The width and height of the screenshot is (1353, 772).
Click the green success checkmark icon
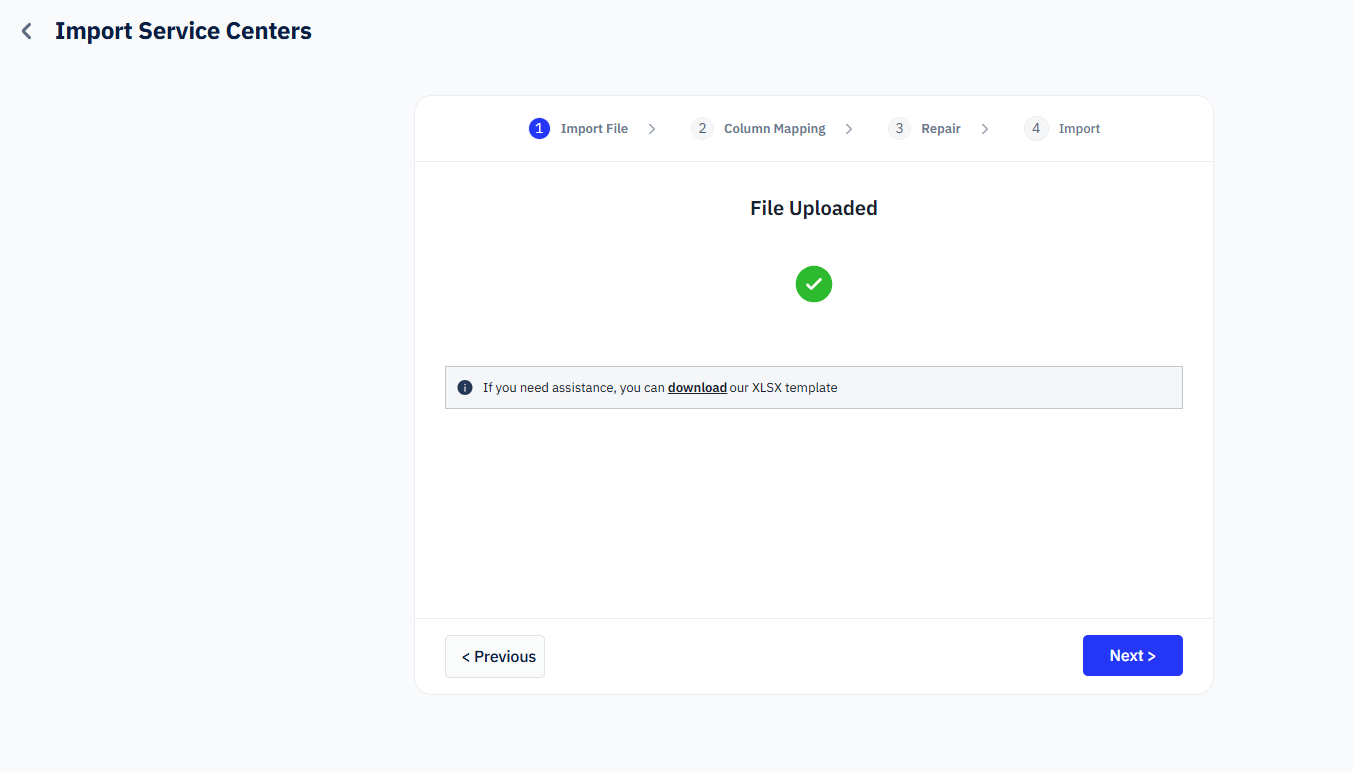(x=813, y=284)
